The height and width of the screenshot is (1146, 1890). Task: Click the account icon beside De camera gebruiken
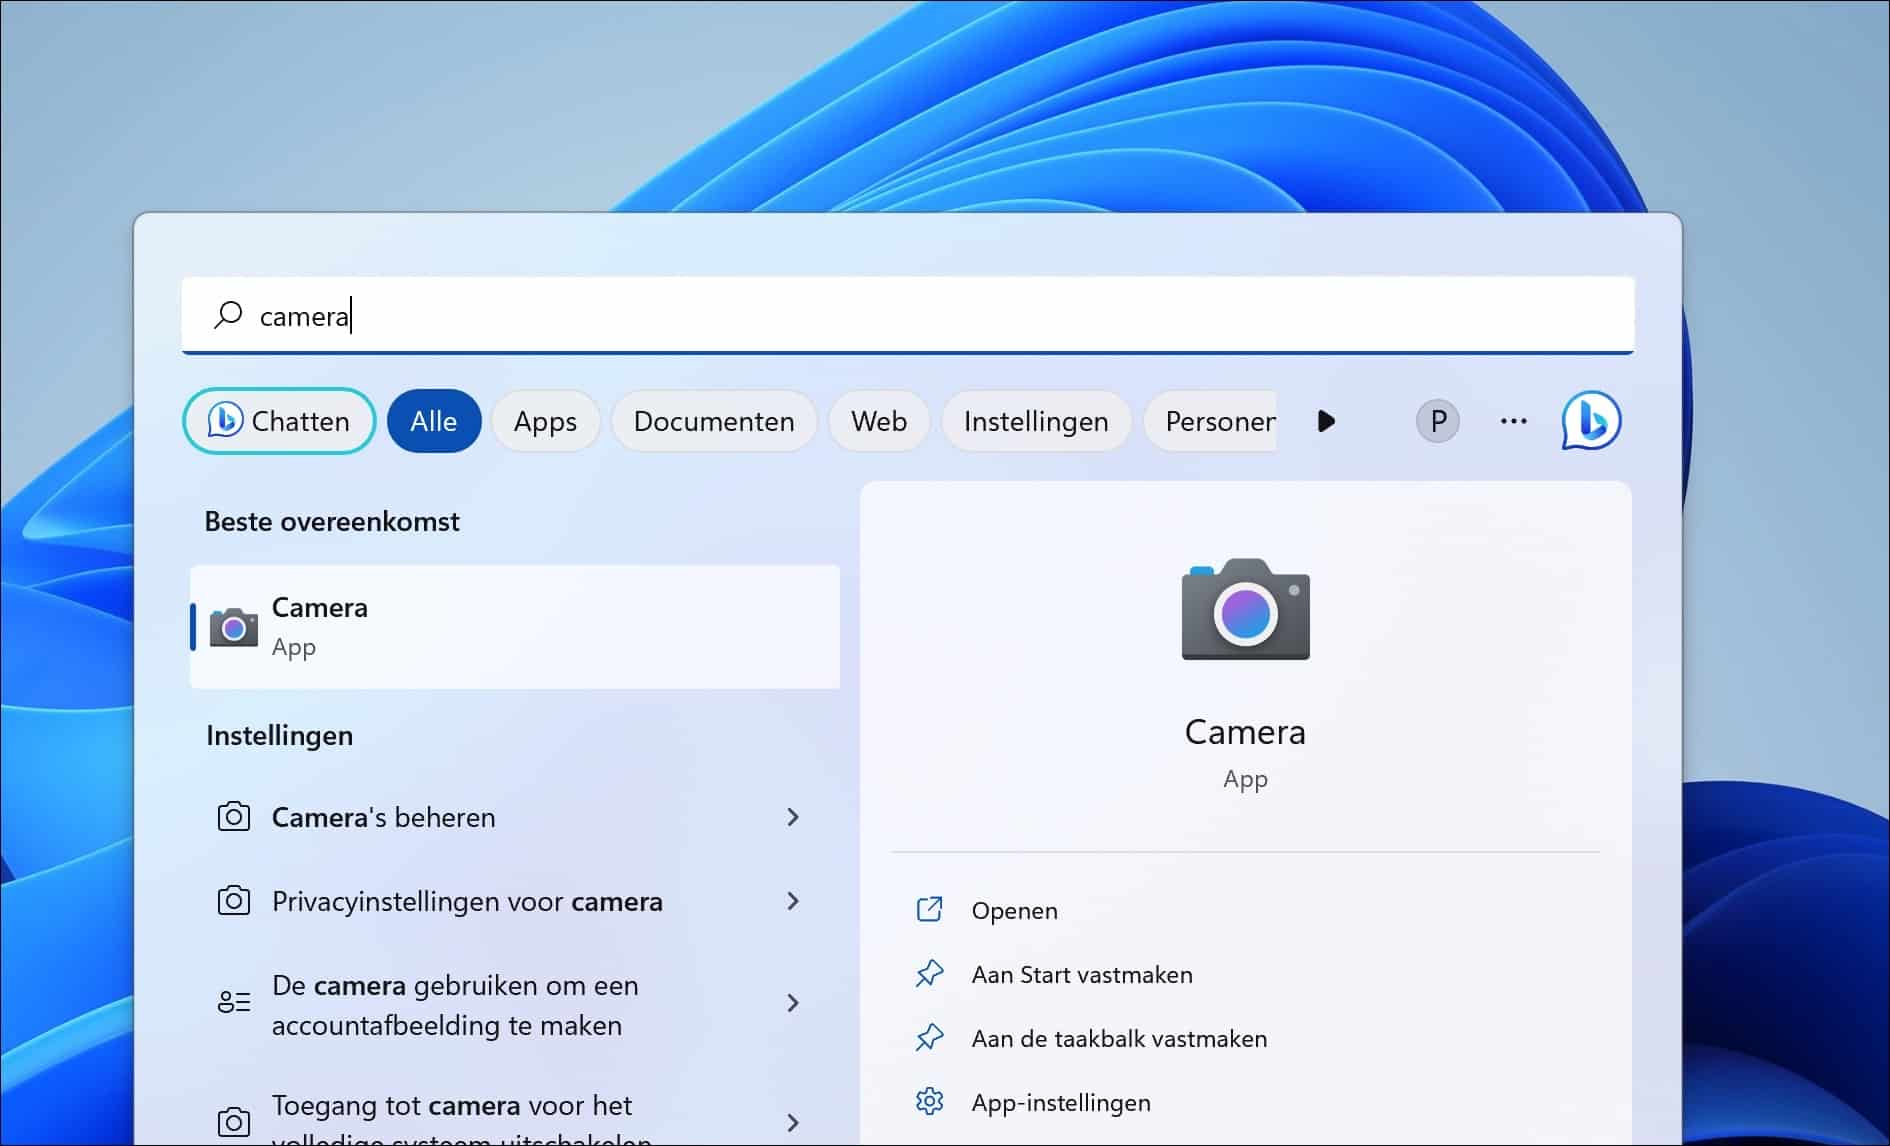point(234,1002)
